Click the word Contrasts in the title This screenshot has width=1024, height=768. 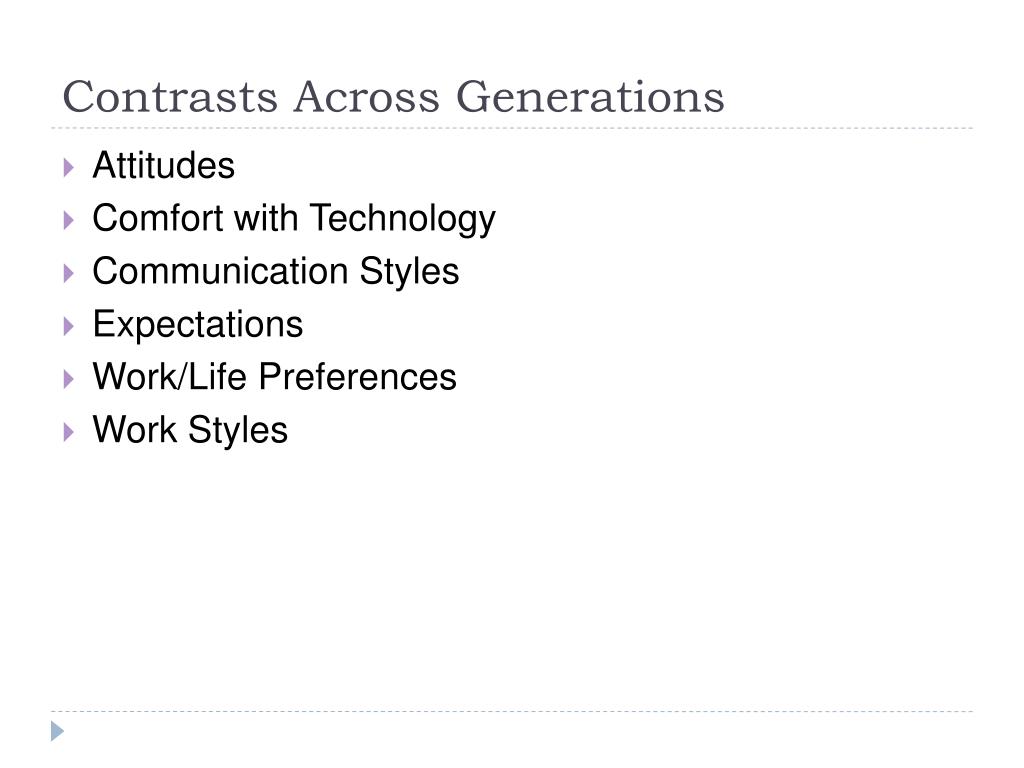[x=170, y=97]
